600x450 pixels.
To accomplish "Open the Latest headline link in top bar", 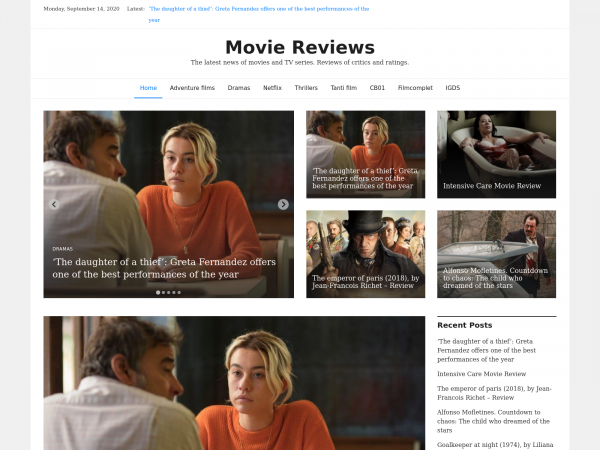I will [259, 14].
